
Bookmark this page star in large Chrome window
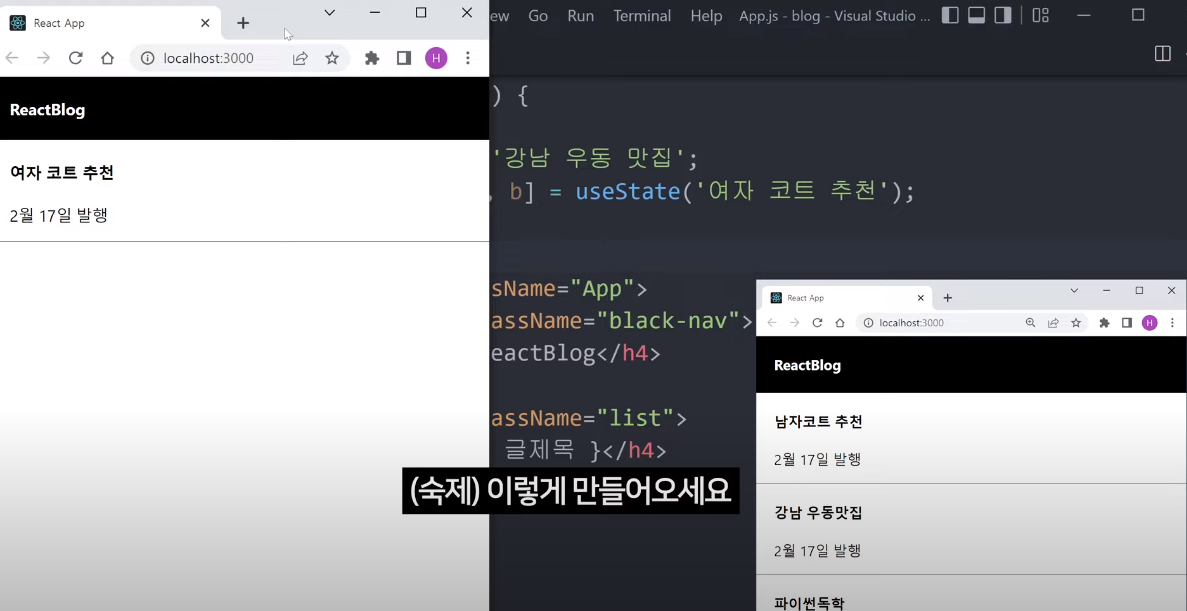332,58
